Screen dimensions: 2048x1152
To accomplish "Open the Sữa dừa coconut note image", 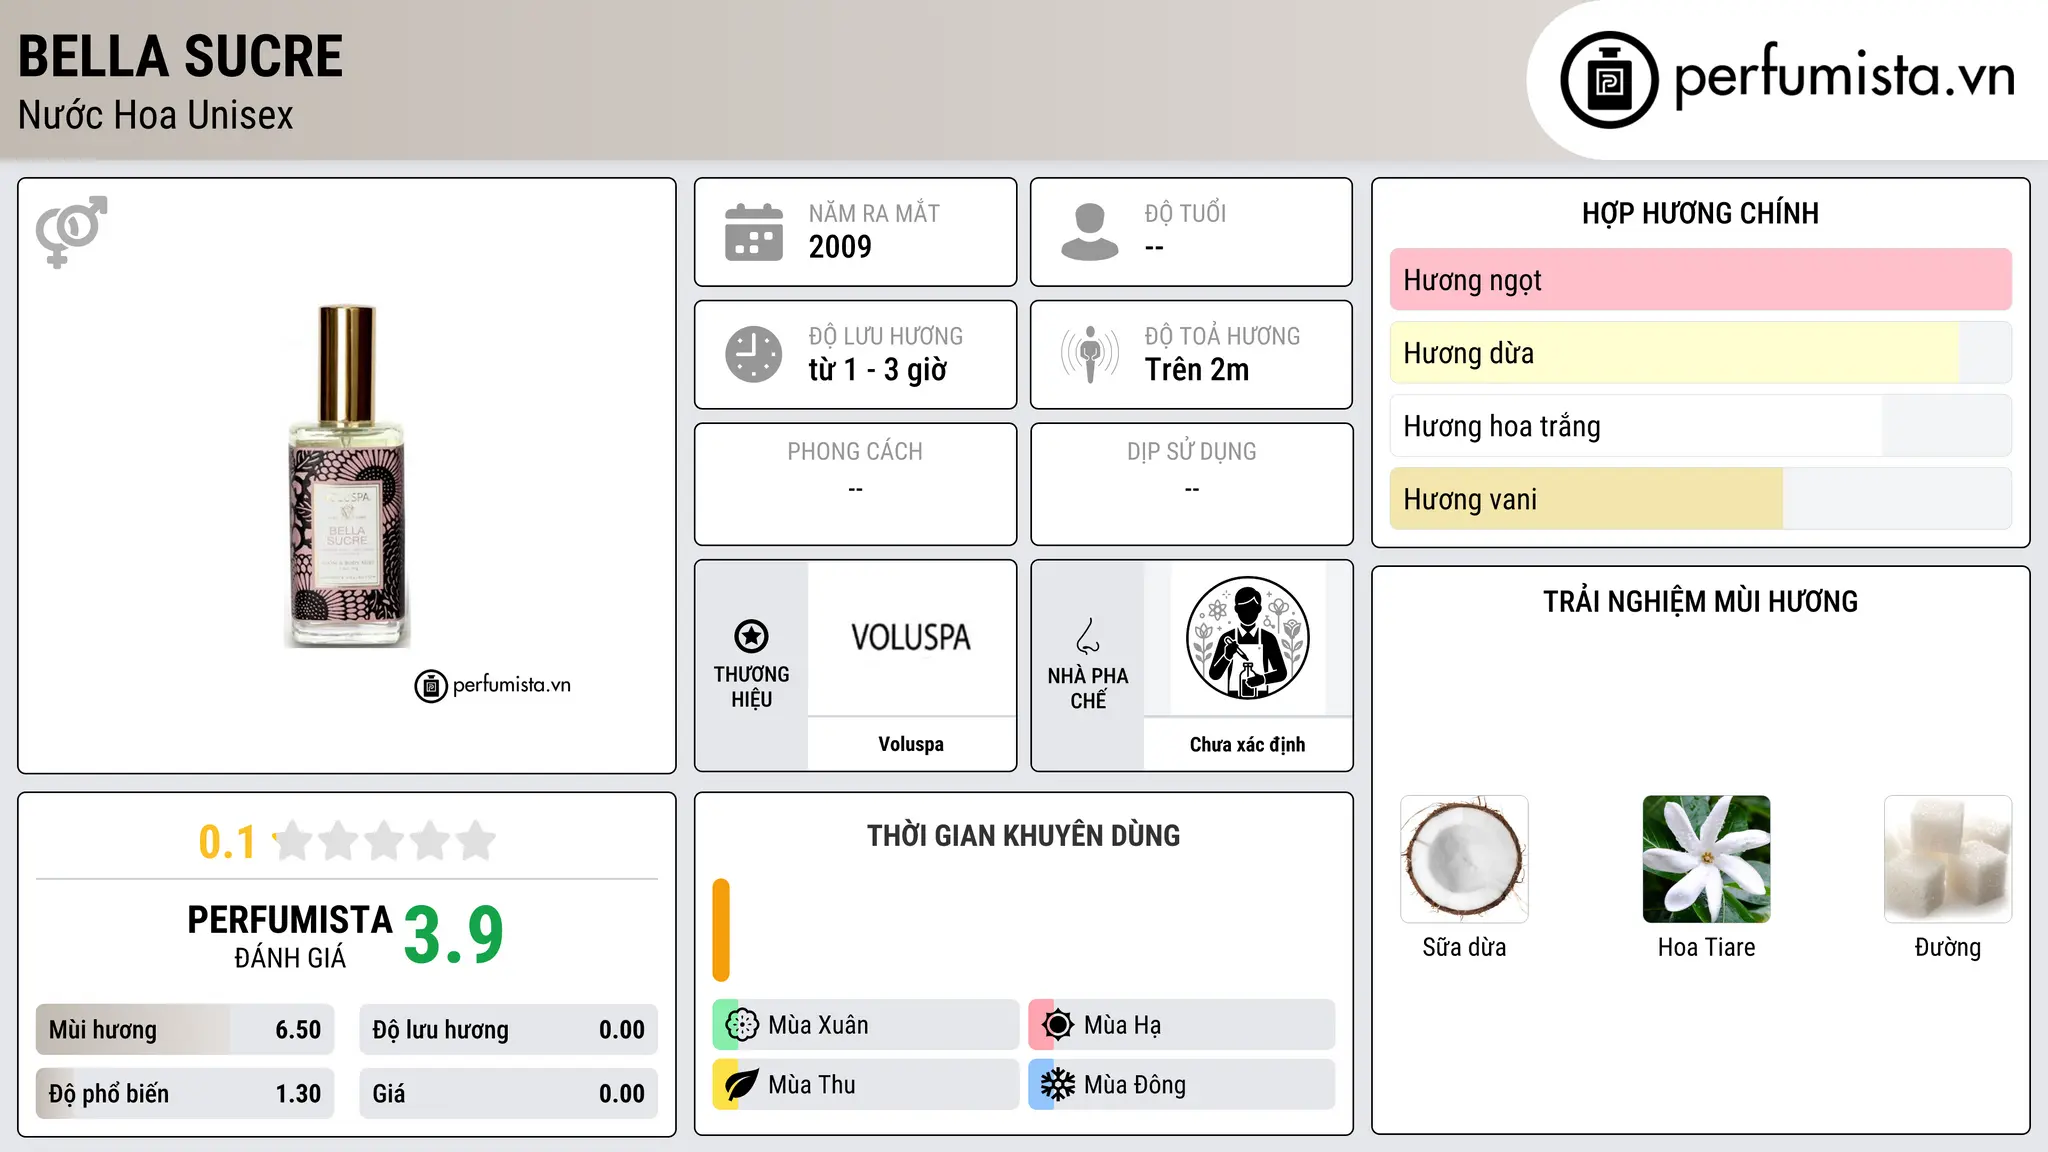I will click(x=1464, y=859).
